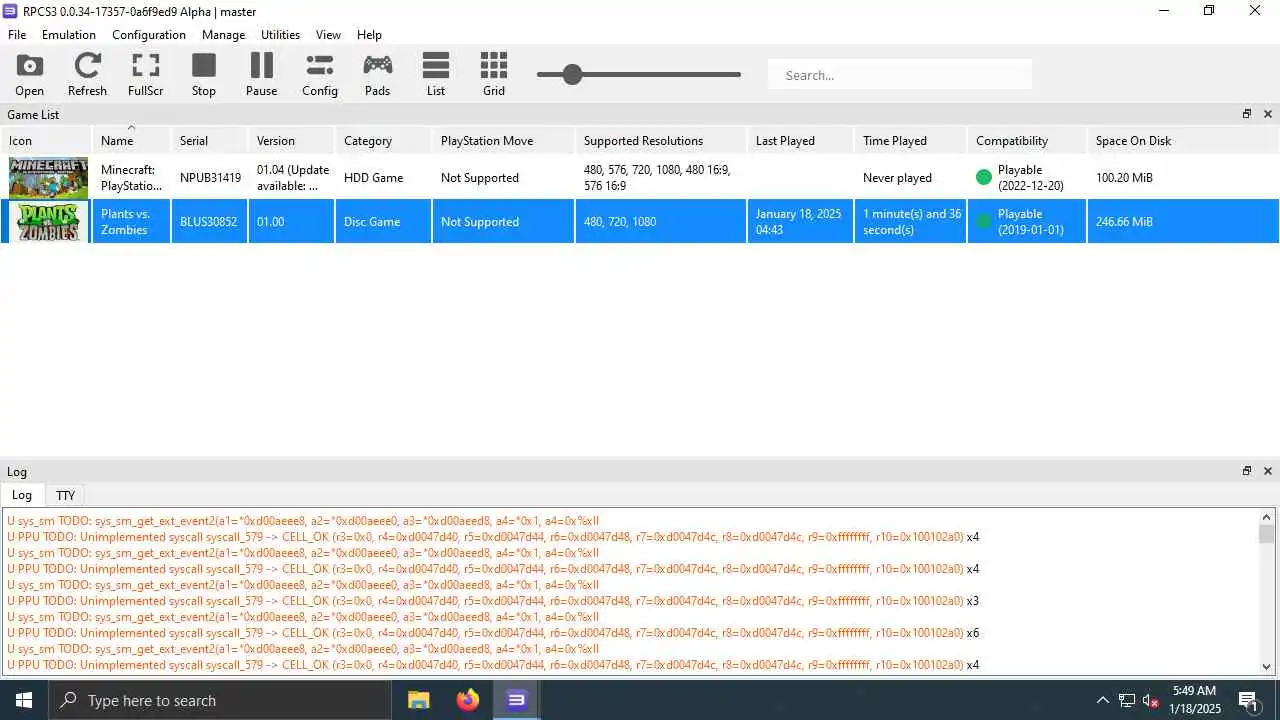The image size is (1280, 720).
Task: Sort by the Space On Disk column header
Action: click(x=1183, y=140)
